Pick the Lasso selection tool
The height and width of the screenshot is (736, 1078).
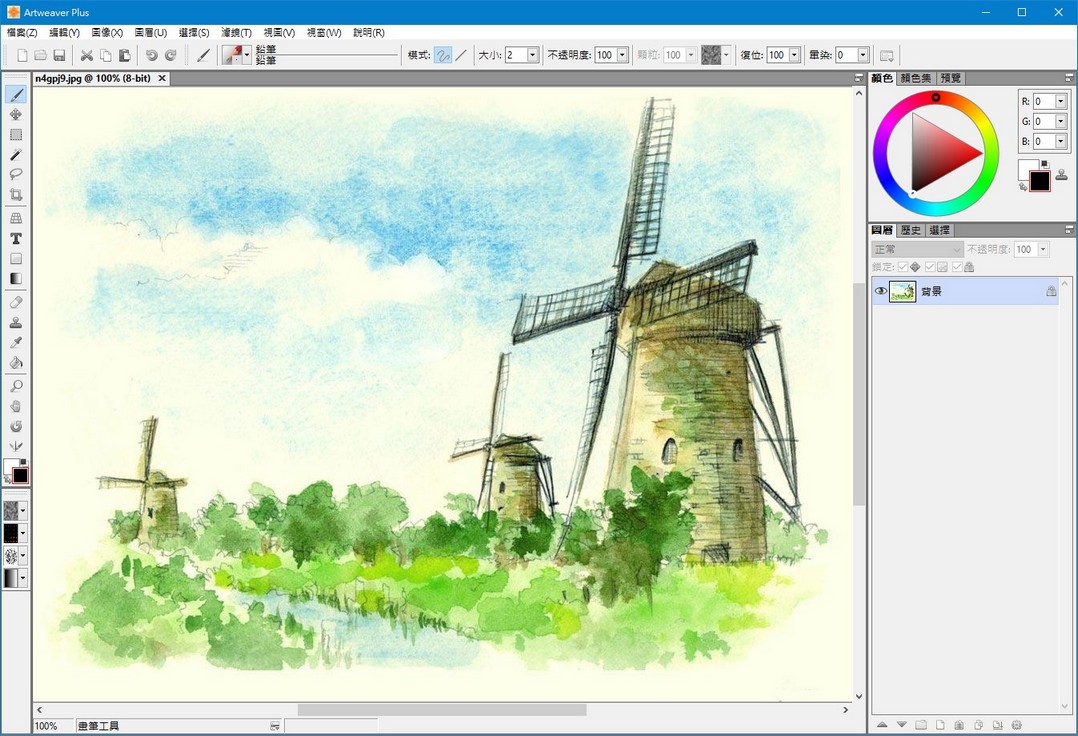(16, 174)
